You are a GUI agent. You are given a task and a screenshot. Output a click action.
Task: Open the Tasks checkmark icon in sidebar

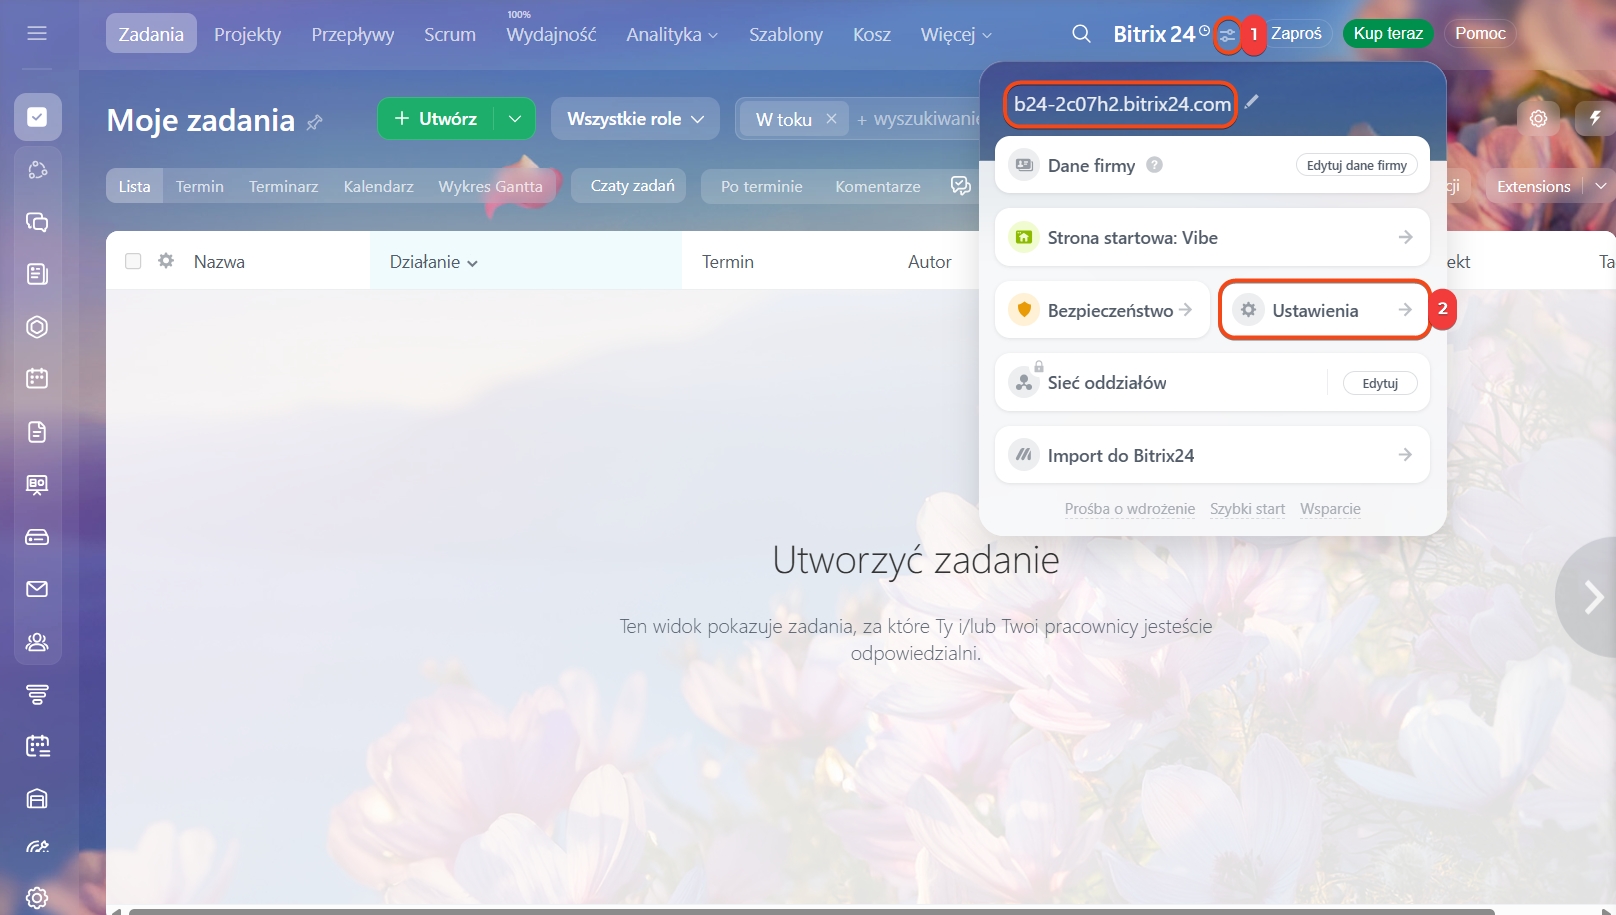point(37,117)
